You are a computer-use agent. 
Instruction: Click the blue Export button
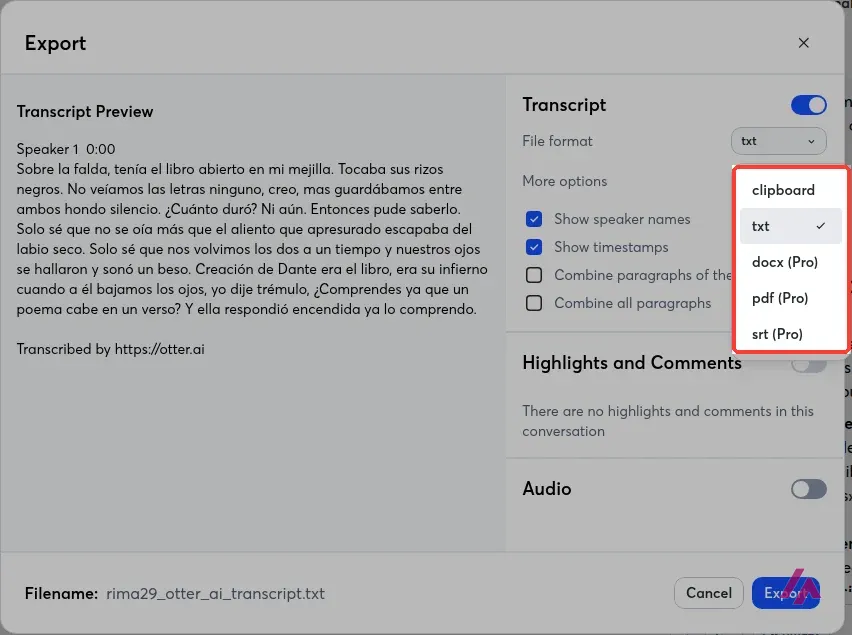[x=786, y=593]
